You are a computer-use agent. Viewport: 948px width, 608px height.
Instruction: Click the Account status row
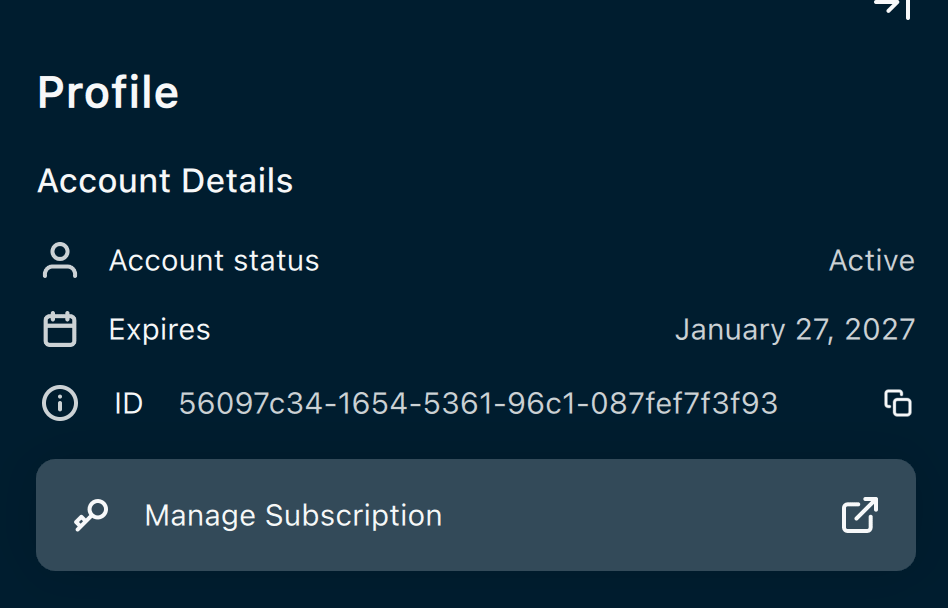476,260
